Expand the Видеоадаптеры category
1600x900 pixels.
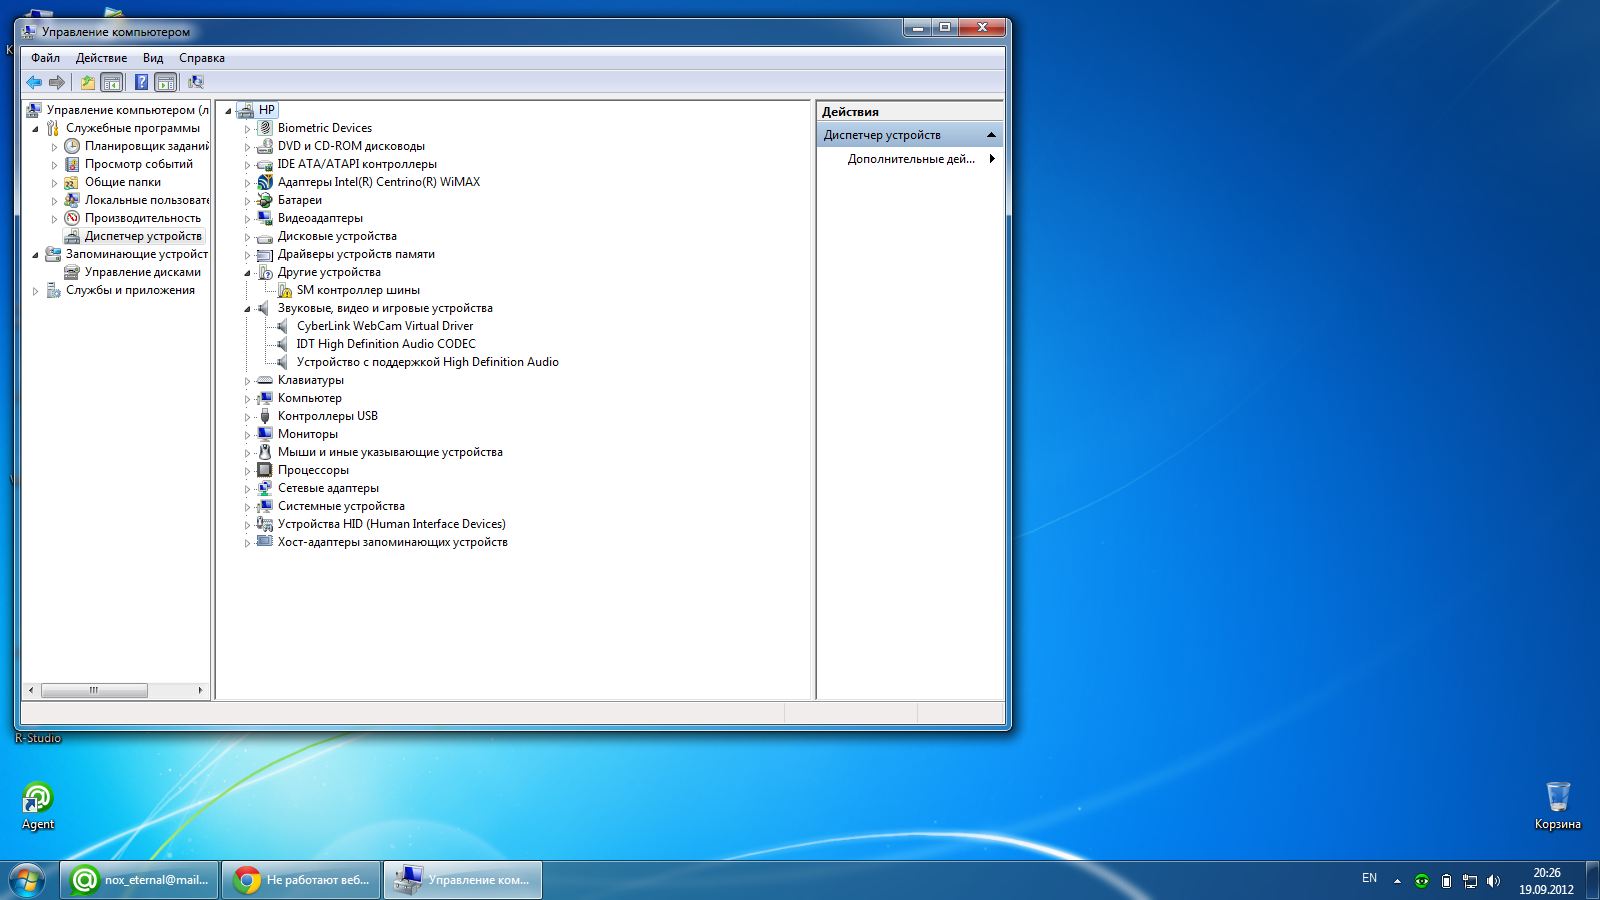pos(247,219)
